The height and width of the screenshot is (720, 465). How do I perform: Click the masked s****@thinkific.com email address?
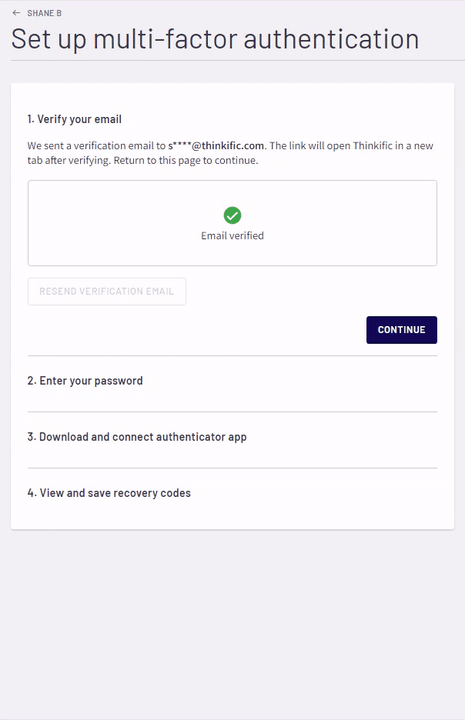(216, 146)
